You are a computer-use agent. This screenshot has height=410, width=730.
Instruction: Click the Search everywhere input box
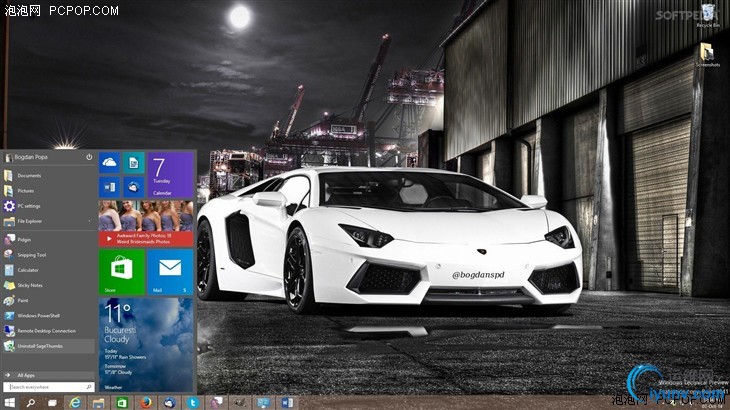pos(45,386)
